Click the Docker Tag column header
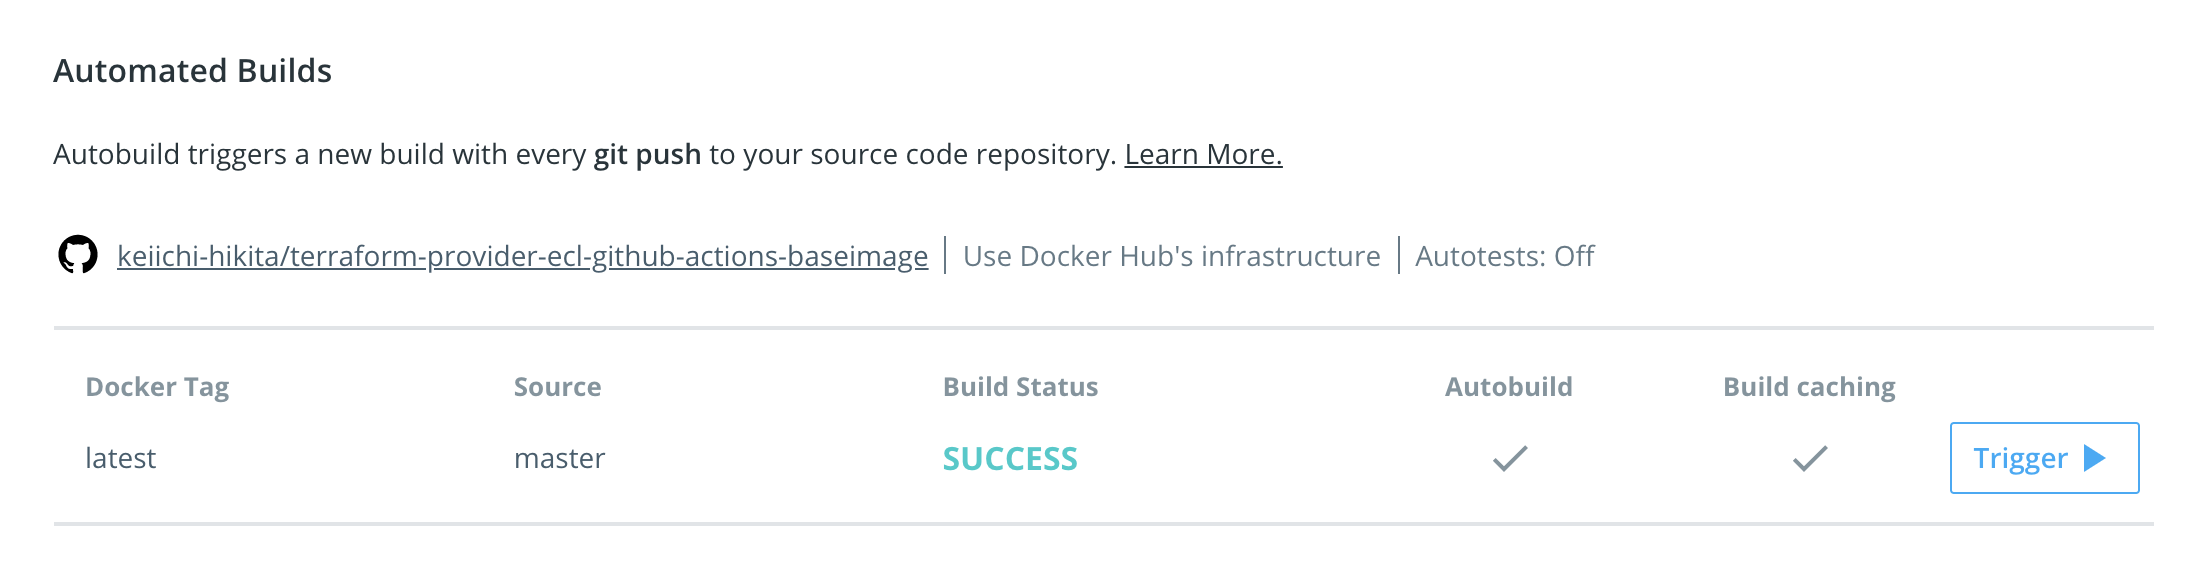Viewport: 2212px width, 580px height. 157,387
